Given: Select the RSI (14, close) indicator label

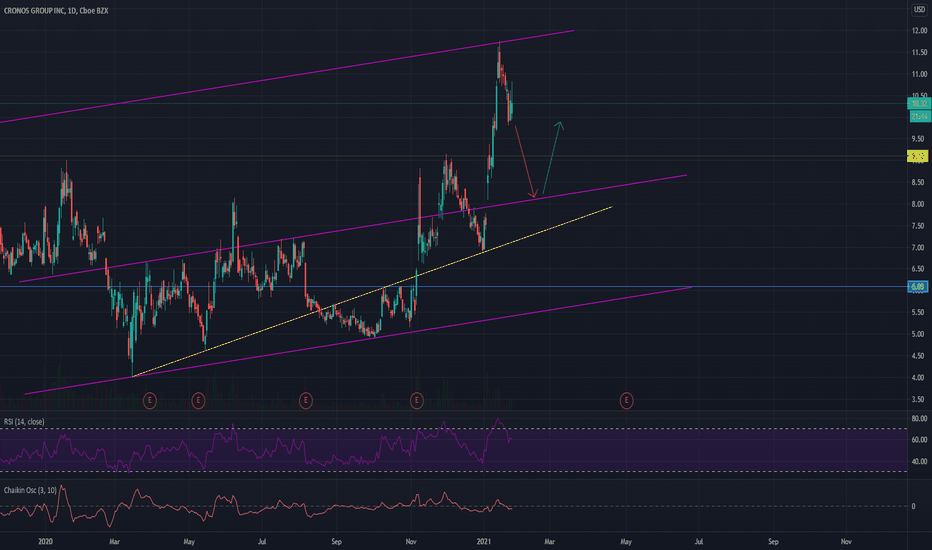Looking at the screenshot, I should [24, 422].
